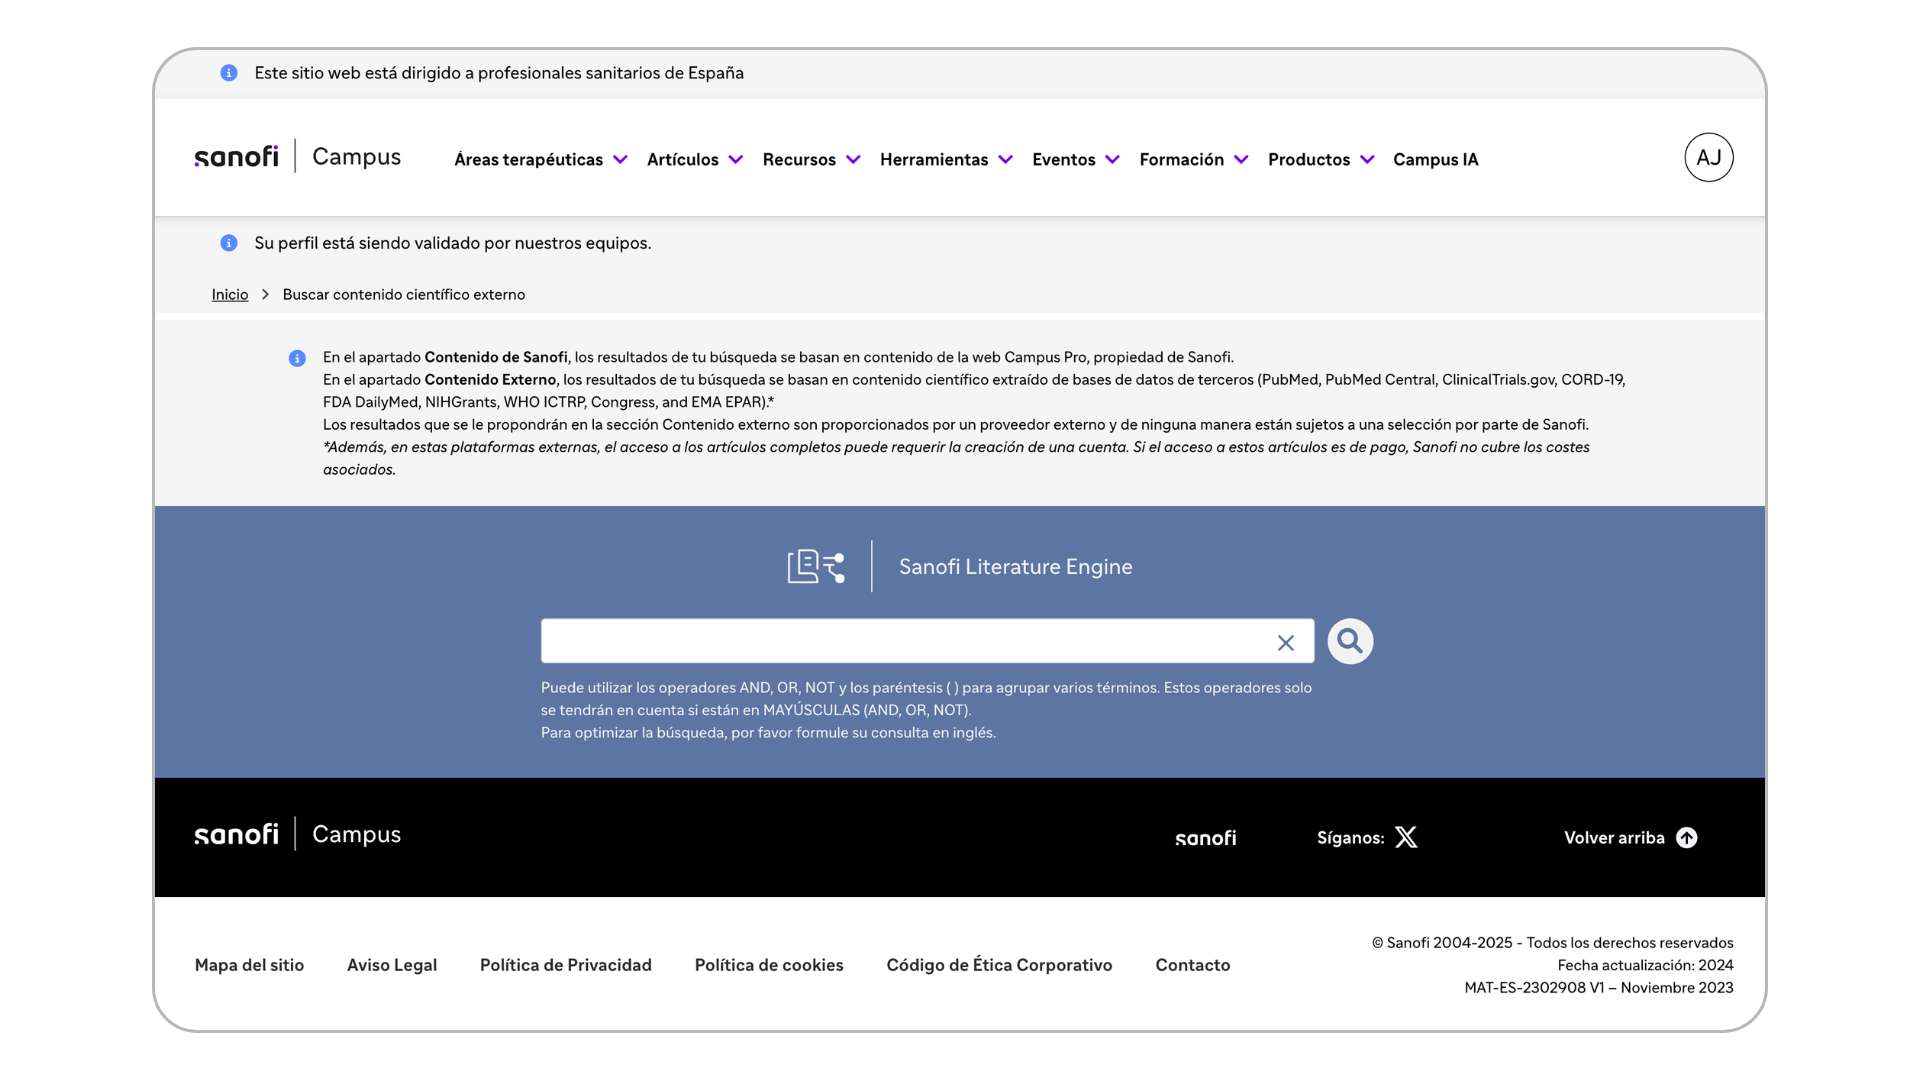This screenshot has width=1920, height=1080.
Task: Click 'Fecha actualización: 2024' text
Action: [x=1645, y=965]
